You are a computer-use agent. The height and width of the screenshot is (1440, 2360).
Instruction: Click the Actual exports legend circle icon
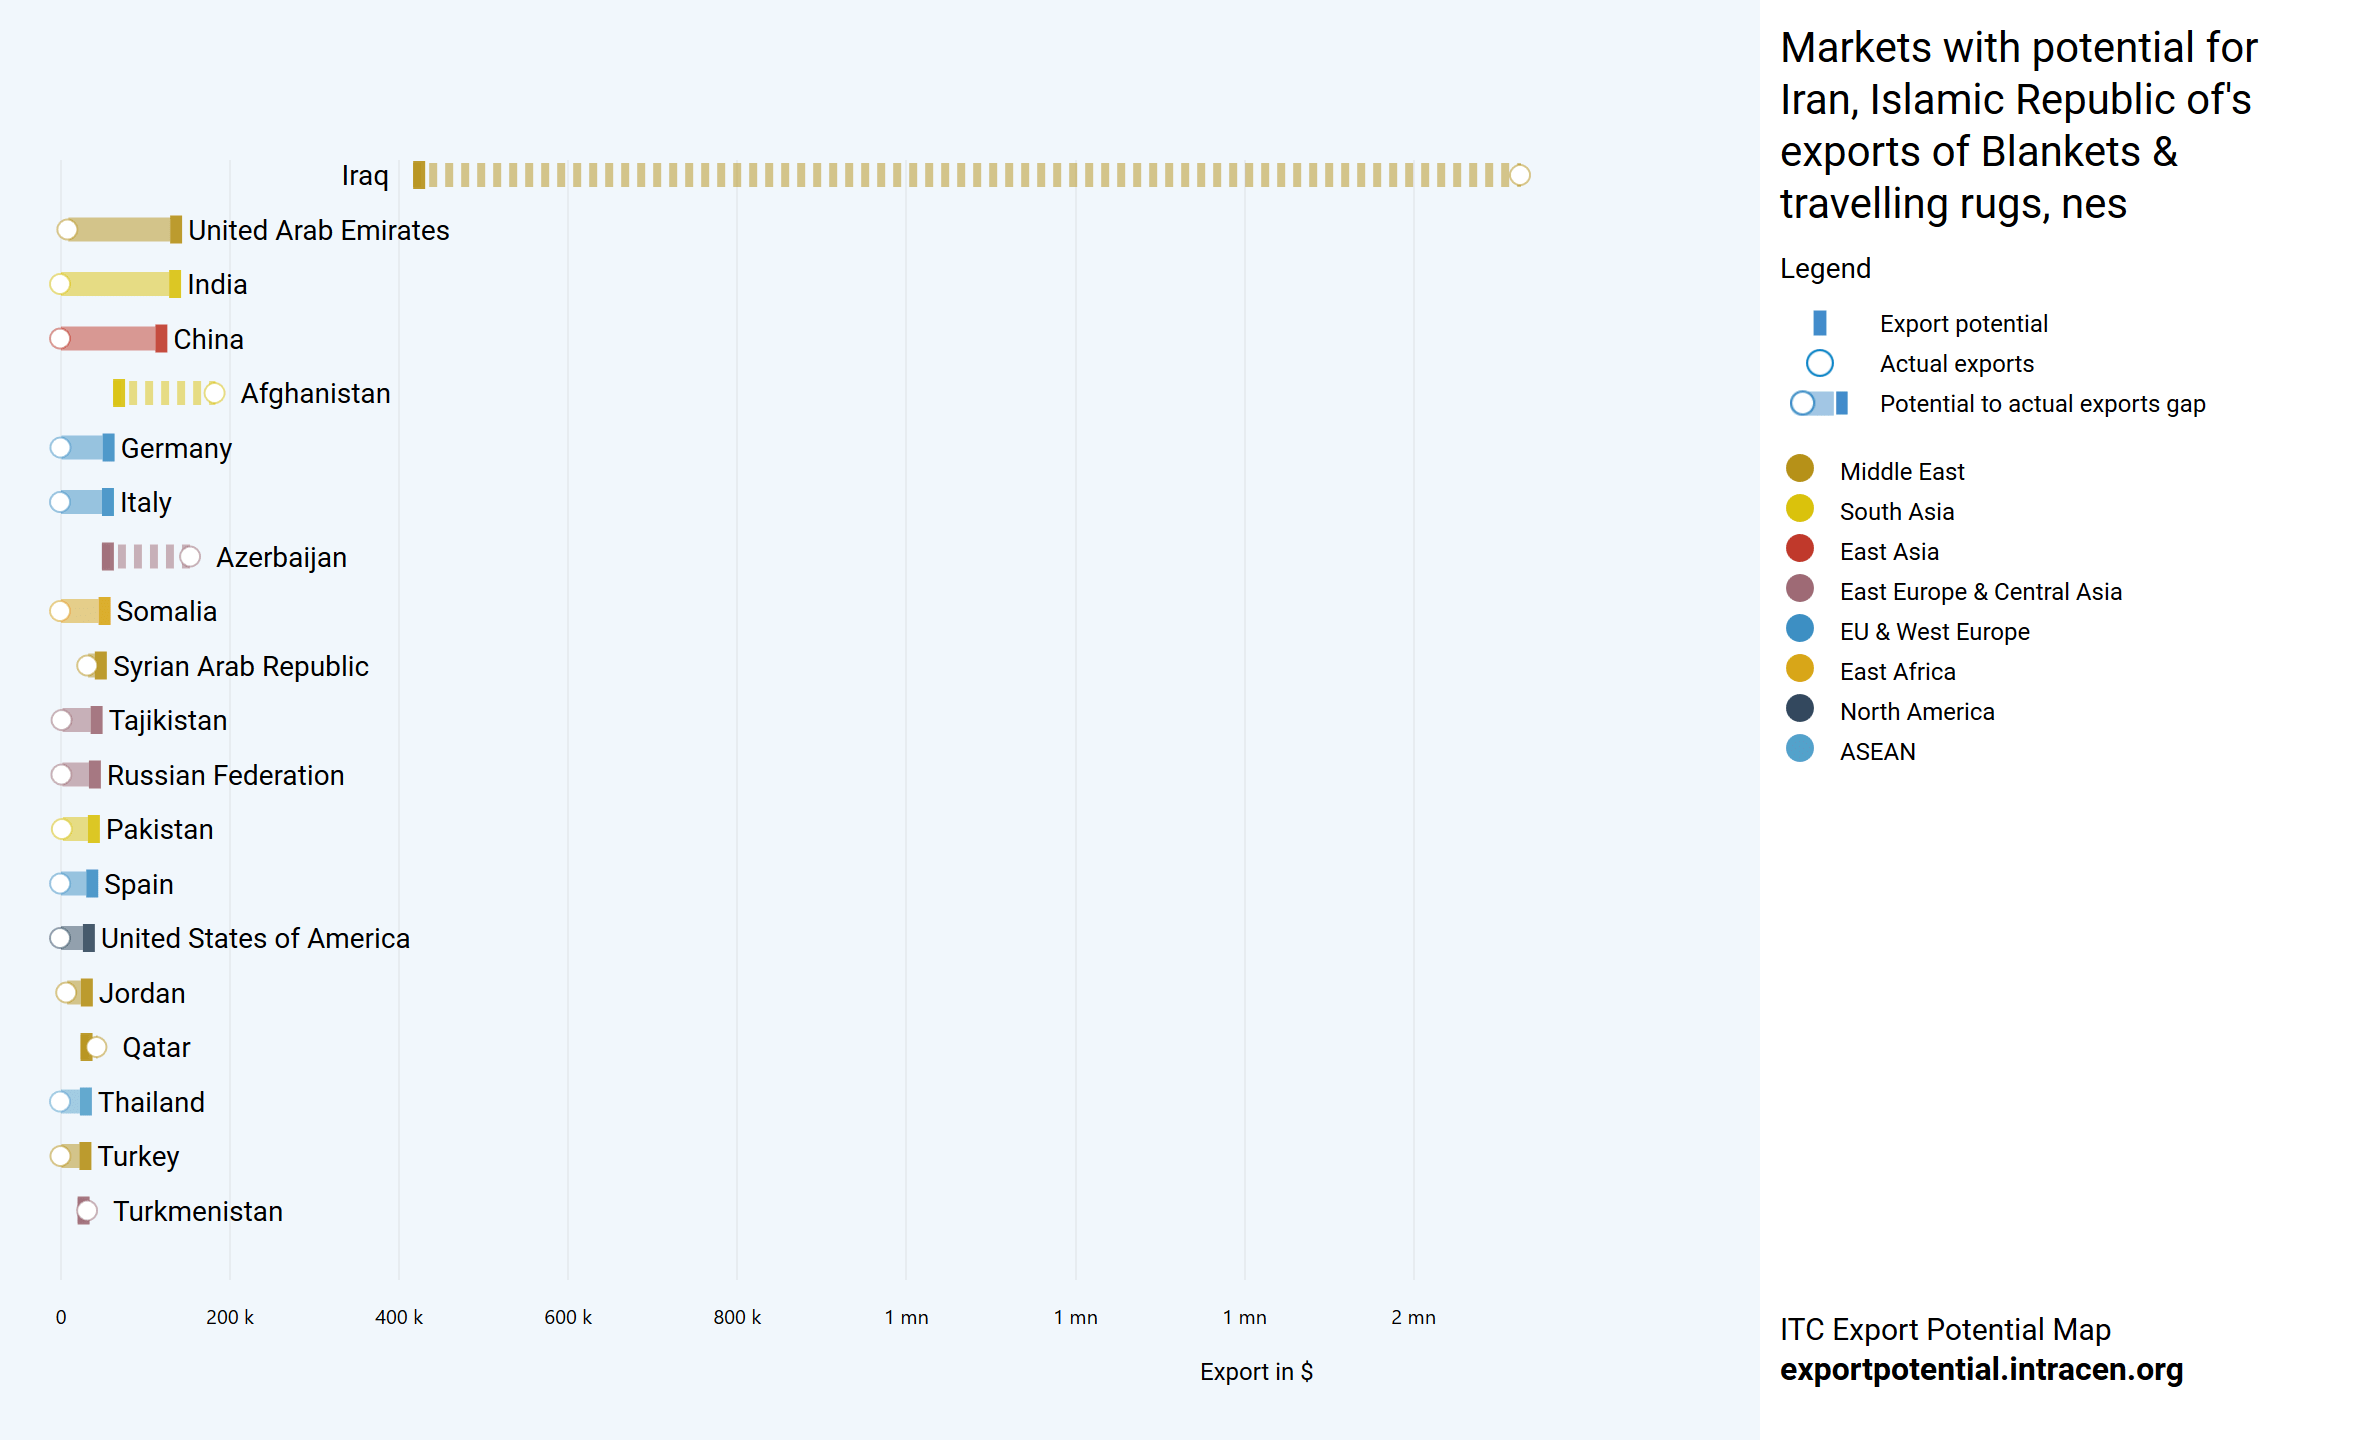[x=1819, y=363]
